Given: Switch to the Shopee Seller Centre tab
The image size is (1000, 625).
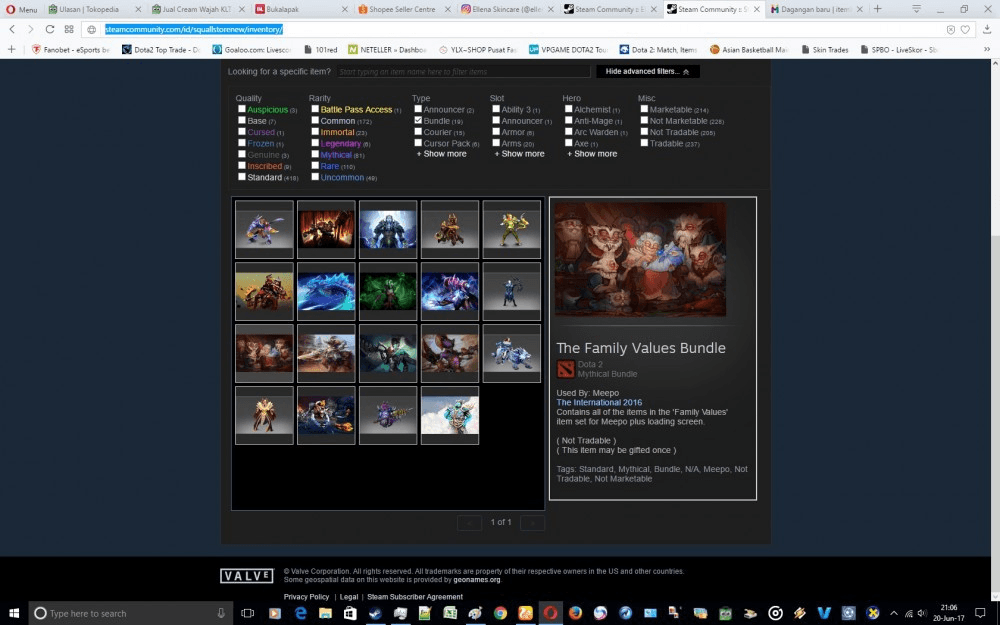Looking at the screenshot, I should (404, 9).
